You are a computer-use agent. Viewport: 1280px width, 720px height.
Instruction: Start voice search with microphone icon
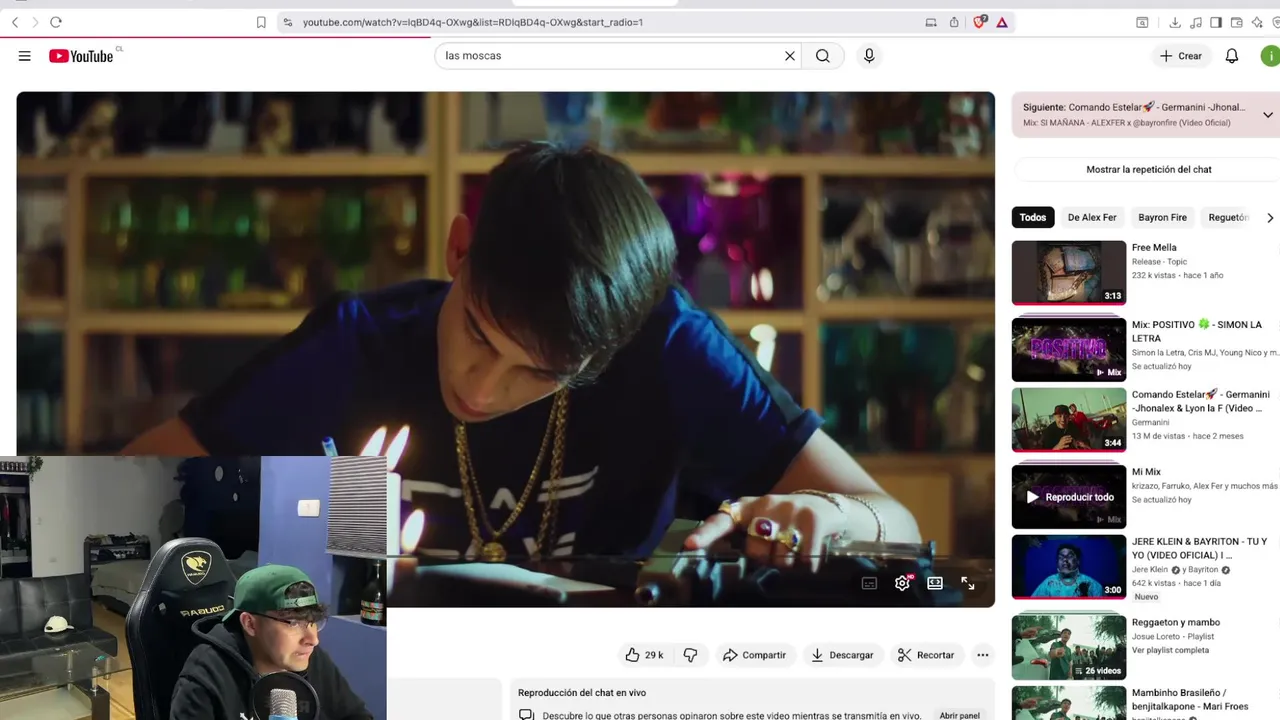point(869,56)
